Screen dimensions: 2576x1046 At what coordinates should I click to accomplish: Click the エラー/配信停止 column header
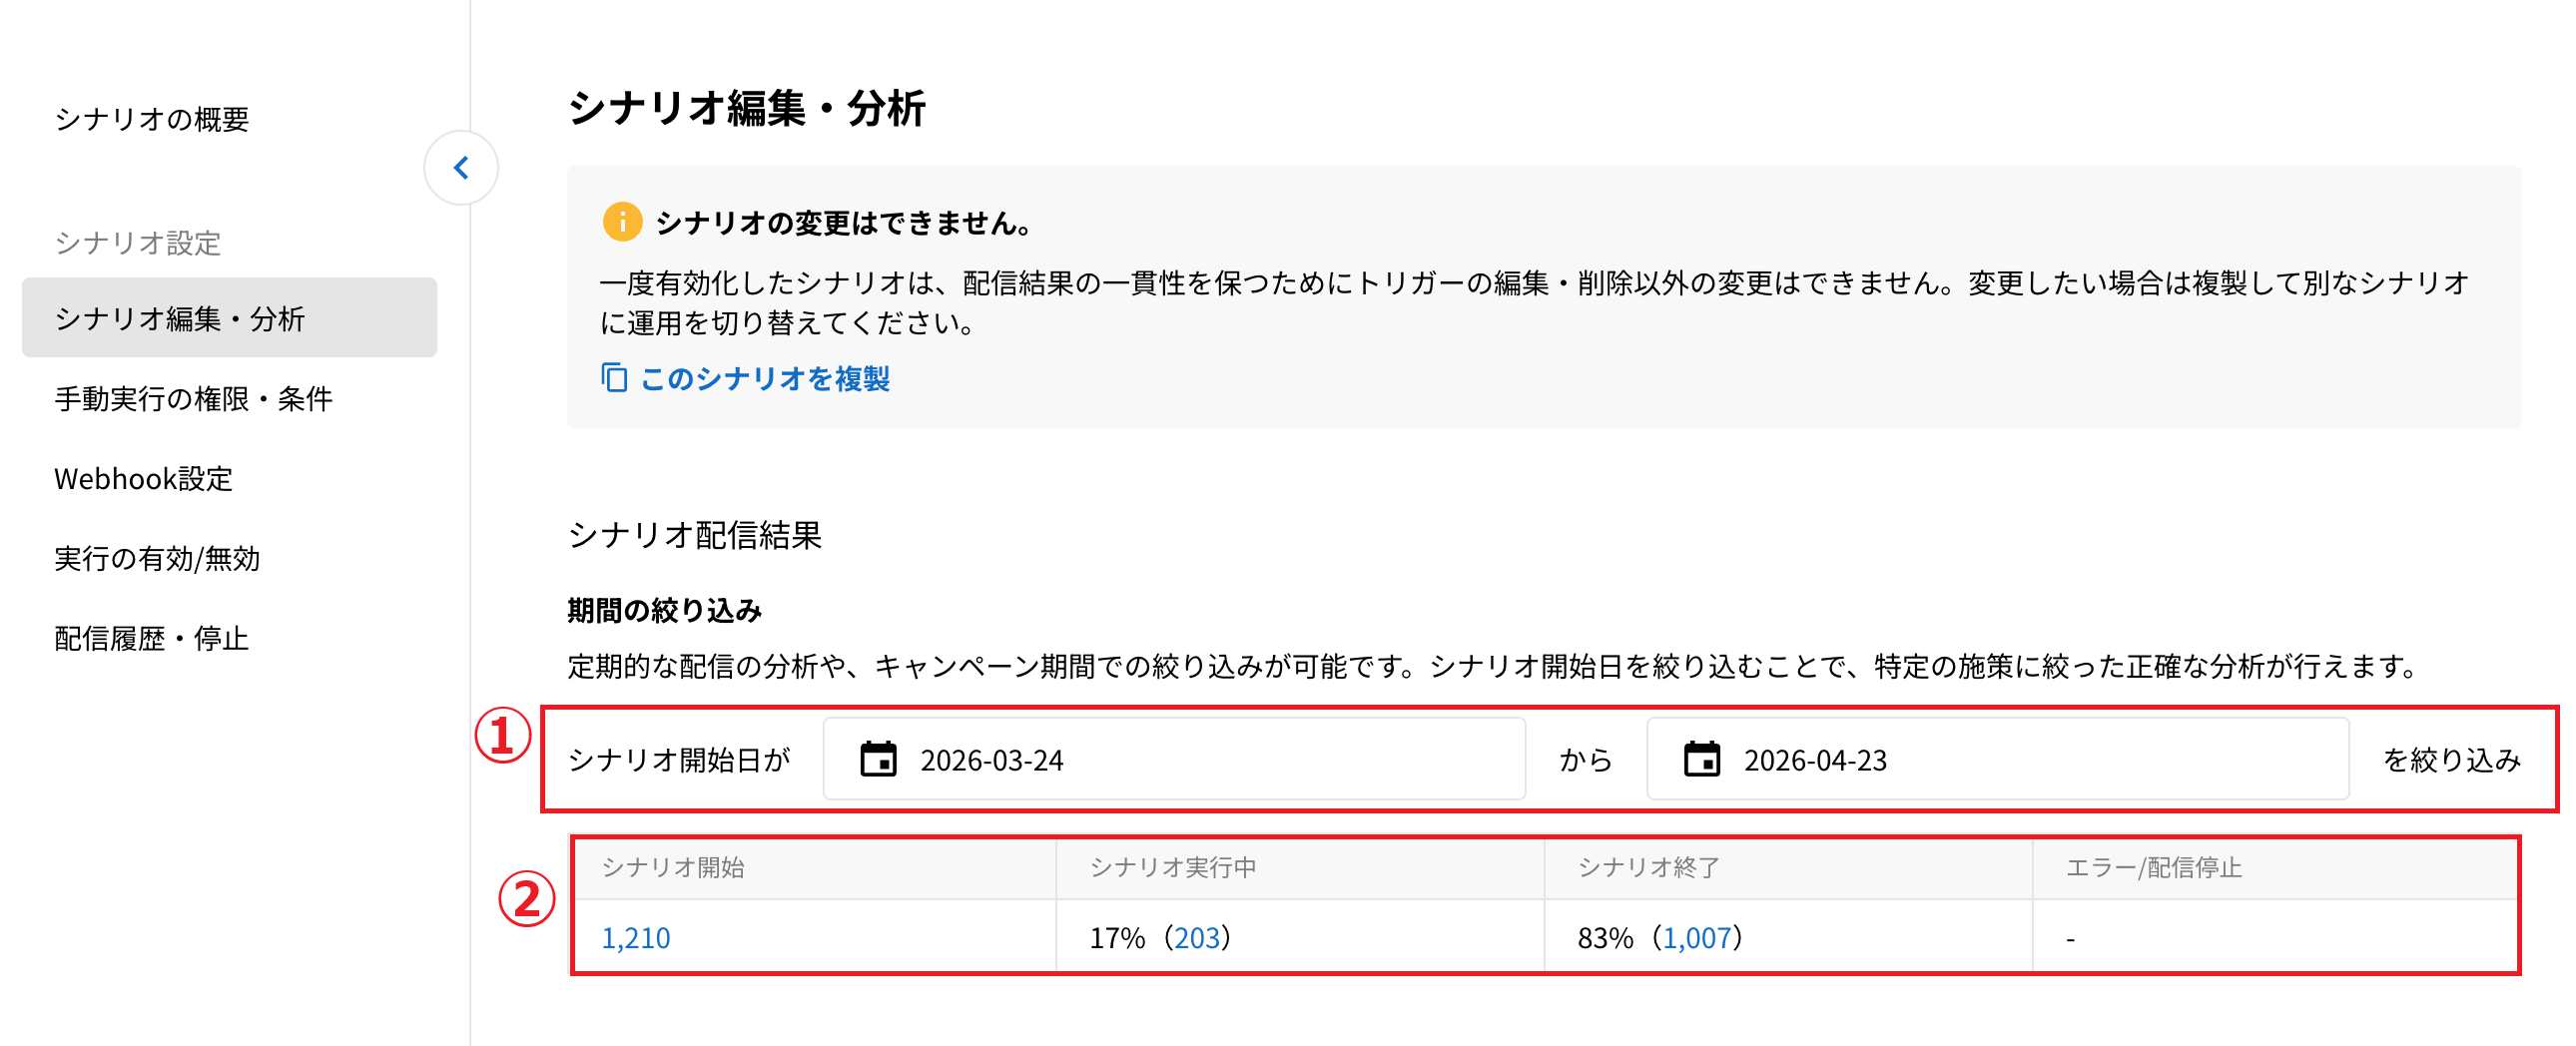pos(2153,867)
